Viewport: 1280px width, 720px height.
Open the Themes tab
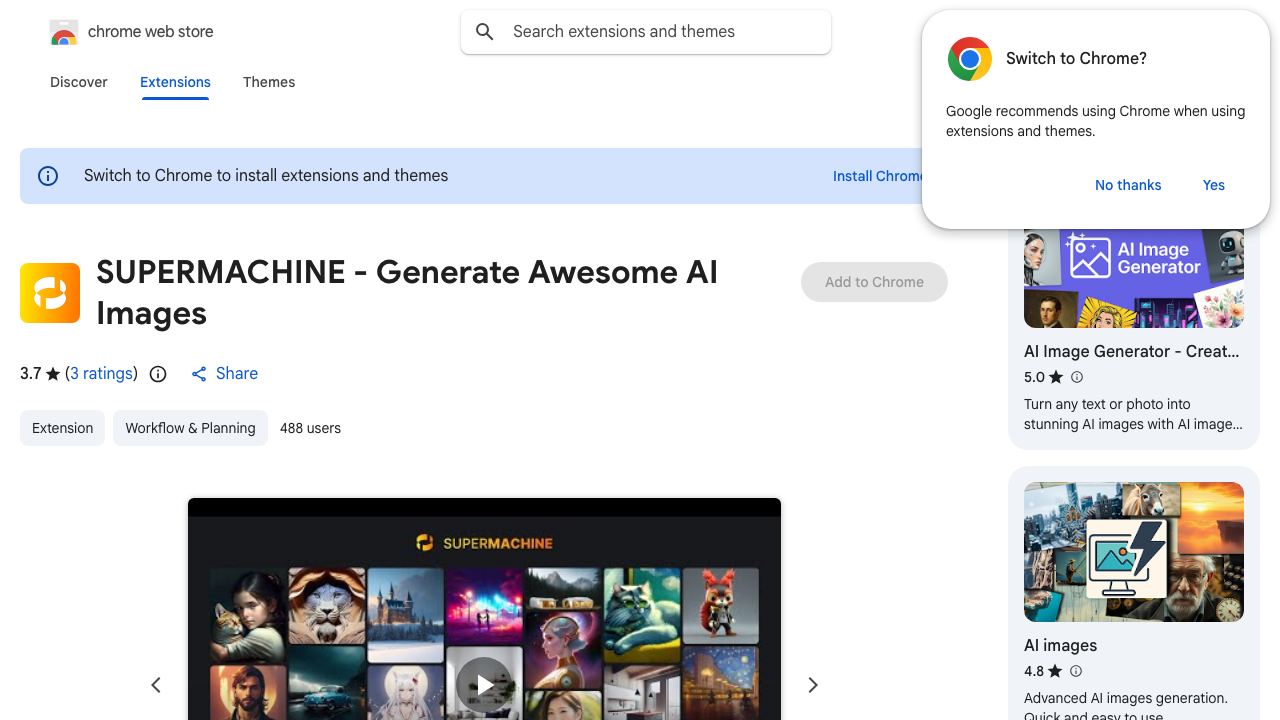[269, 82]
